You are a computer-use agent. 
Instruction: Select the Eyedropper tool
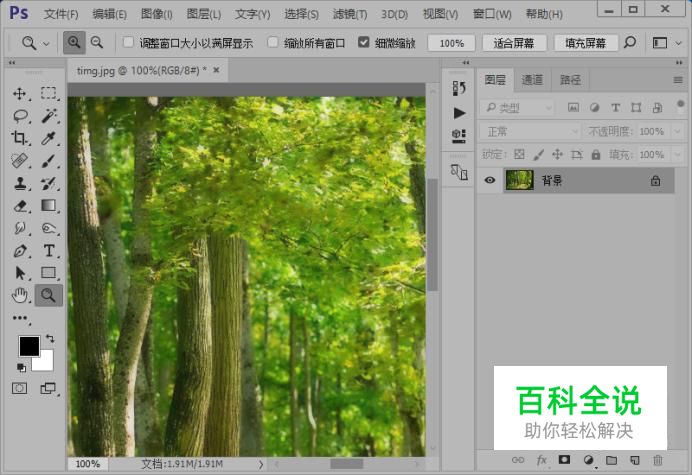point(48,138)
